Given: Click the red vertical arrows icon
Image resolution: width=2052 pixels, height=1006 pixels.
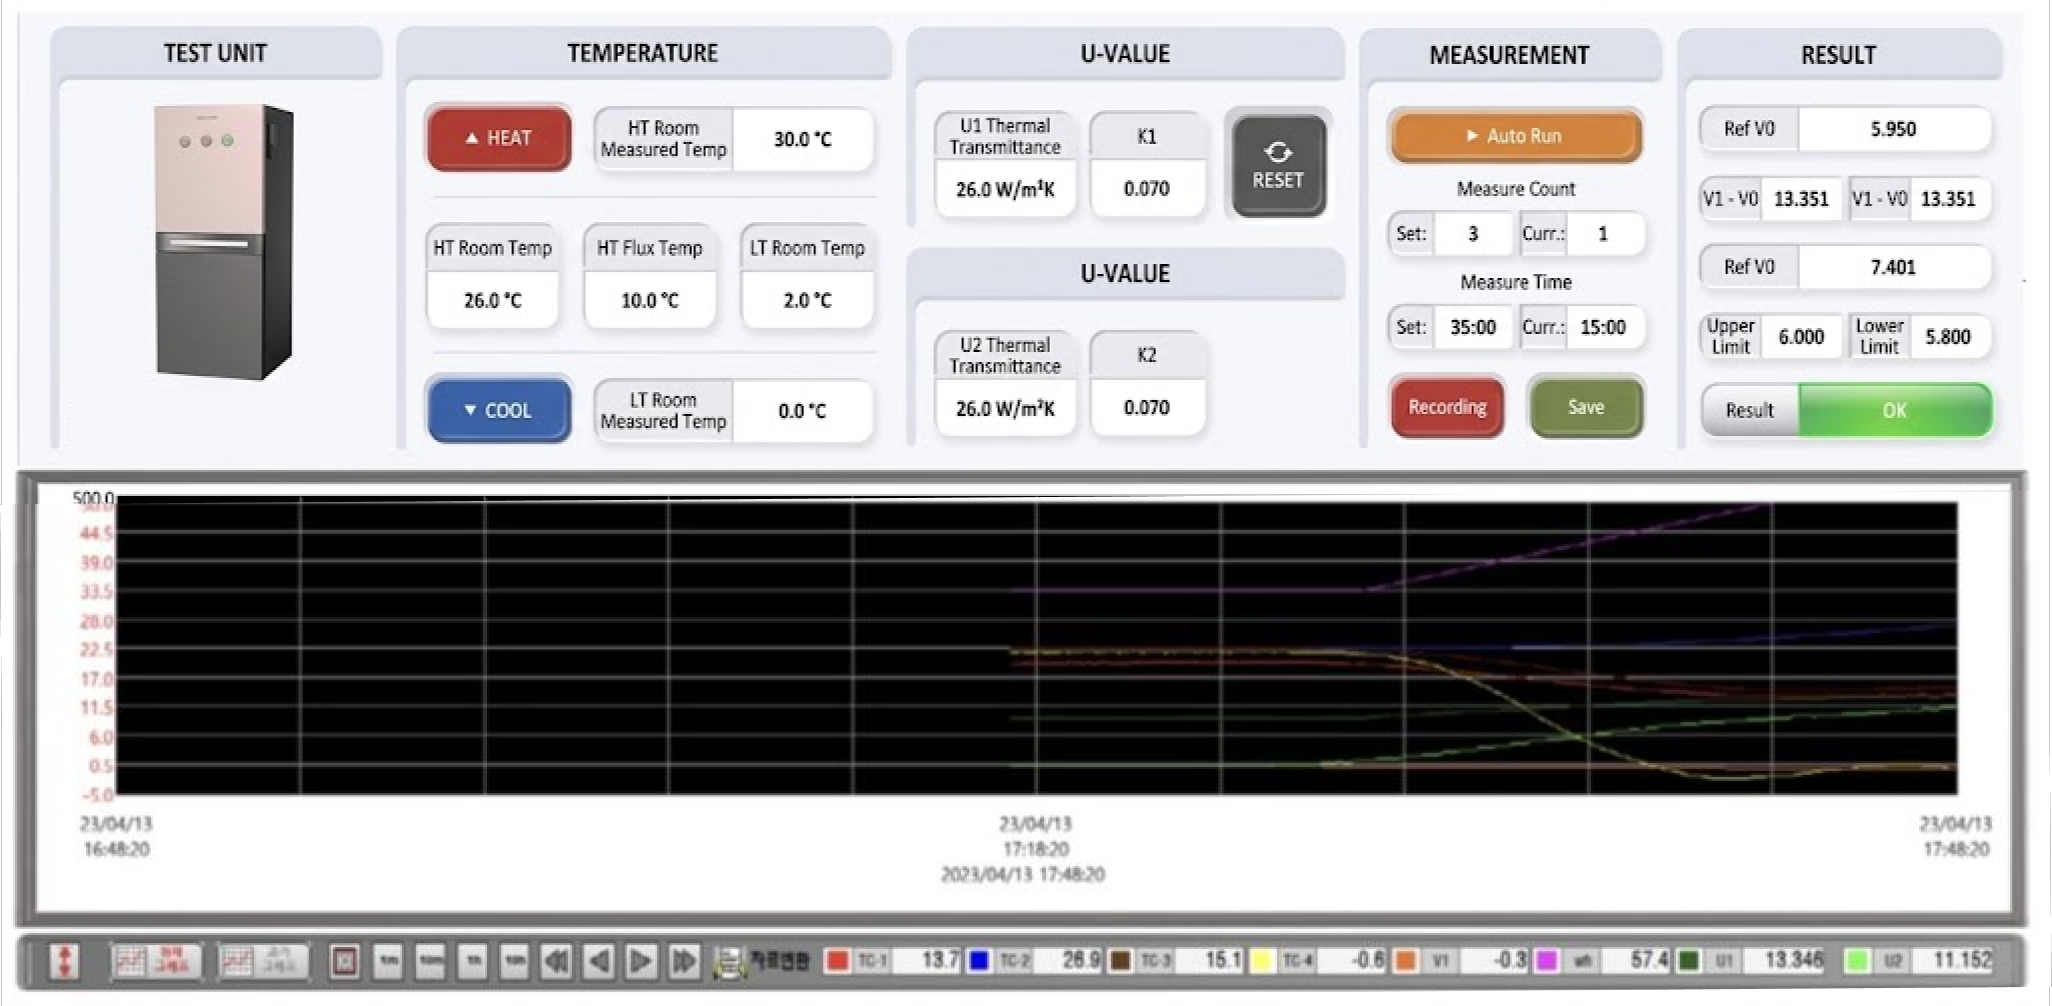Looking at the screenshot, I should (x=65, y=961).
